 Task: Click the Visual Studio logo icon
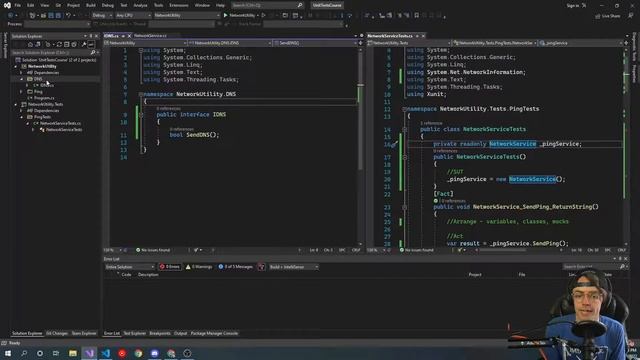[x=7, y=5]
